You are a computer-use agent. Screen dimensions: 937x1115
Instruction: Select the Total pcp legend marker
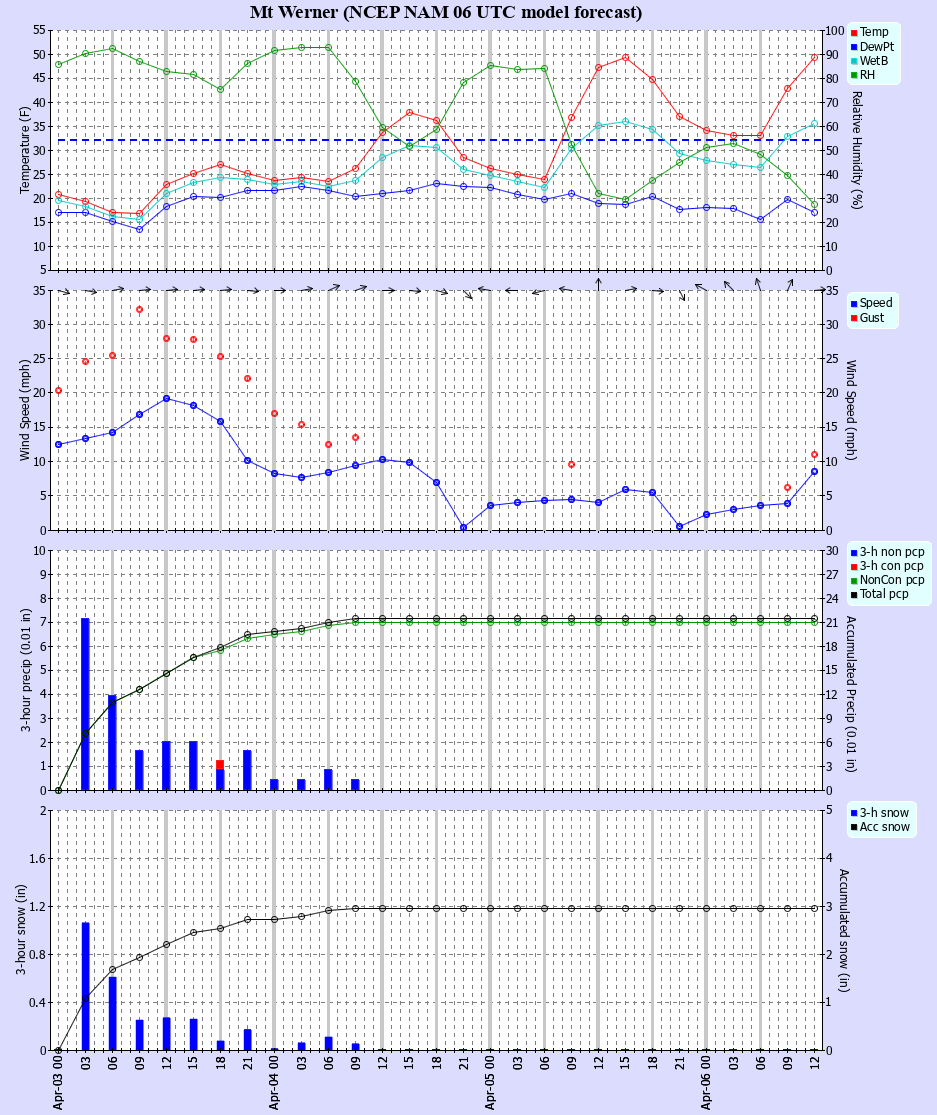[852, 594]
